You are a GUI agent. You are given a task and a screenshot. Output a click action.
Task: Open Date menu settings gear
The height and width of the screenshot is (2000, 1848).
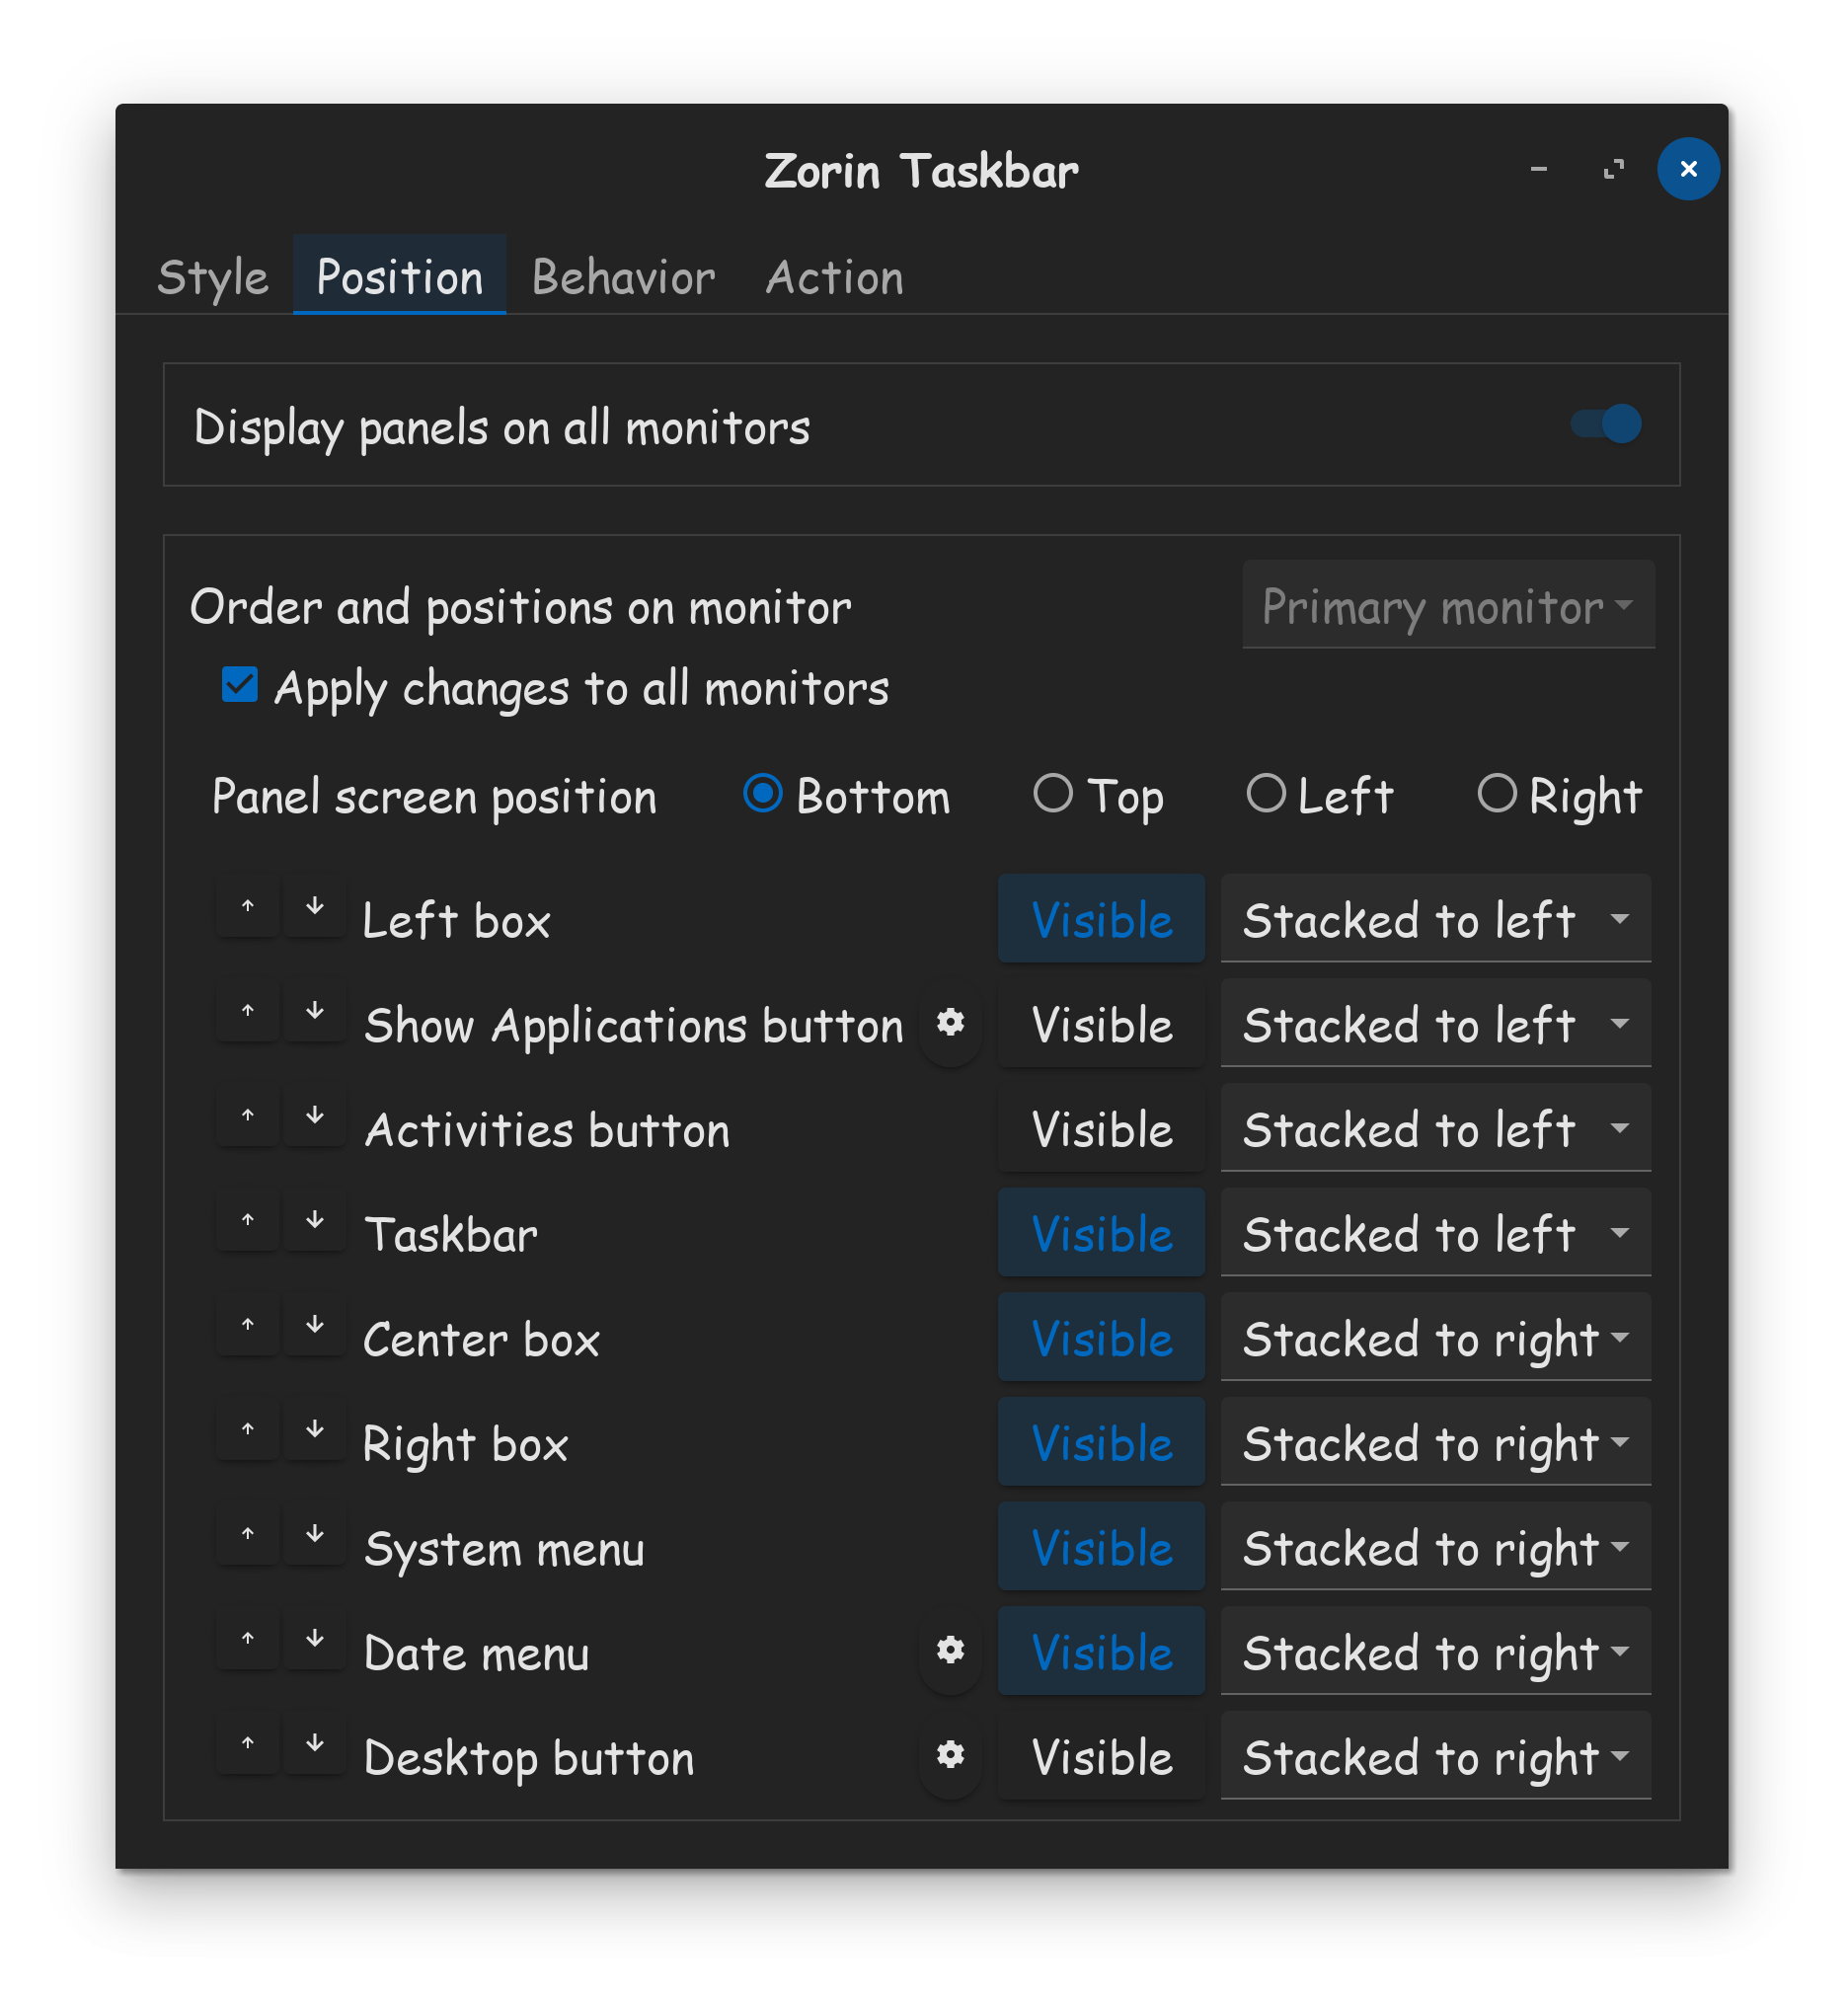pyautogui.click(x=950, y=1651)
